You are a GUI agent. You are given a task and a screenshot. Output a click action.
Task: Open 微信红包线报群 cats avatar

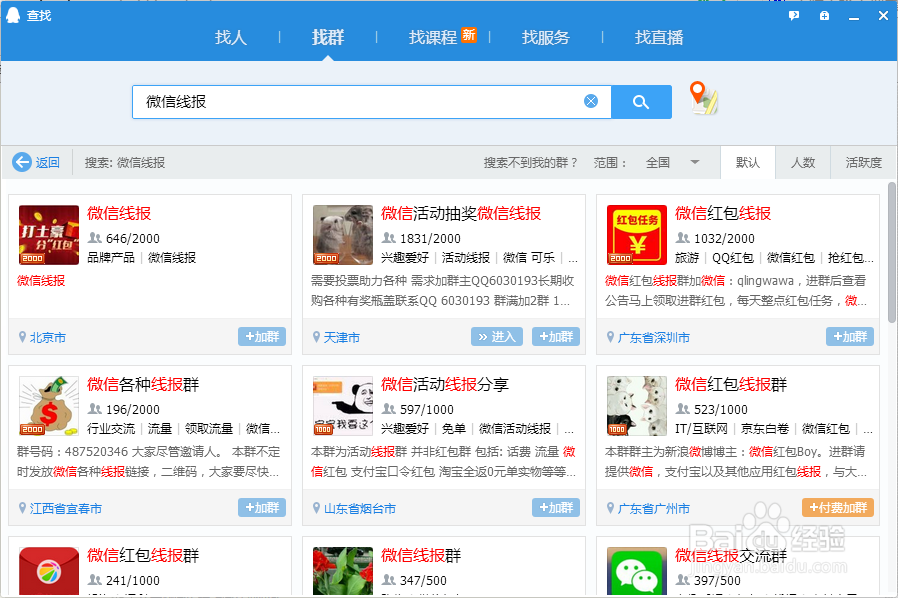[x=637, y=406]
